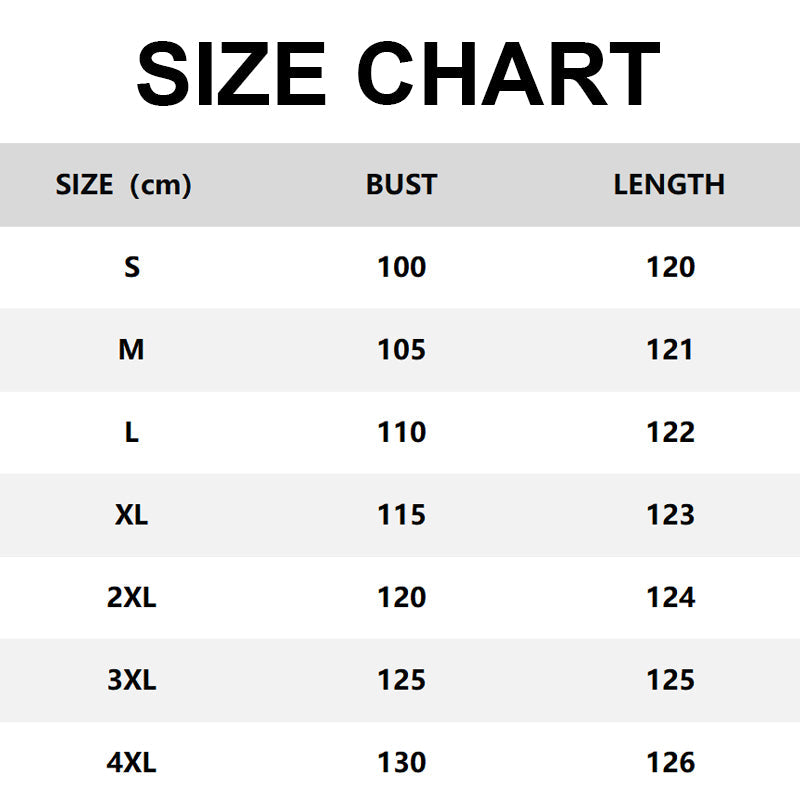
Task: Click the 3XL size row label
Action: (x=132, y=680)
